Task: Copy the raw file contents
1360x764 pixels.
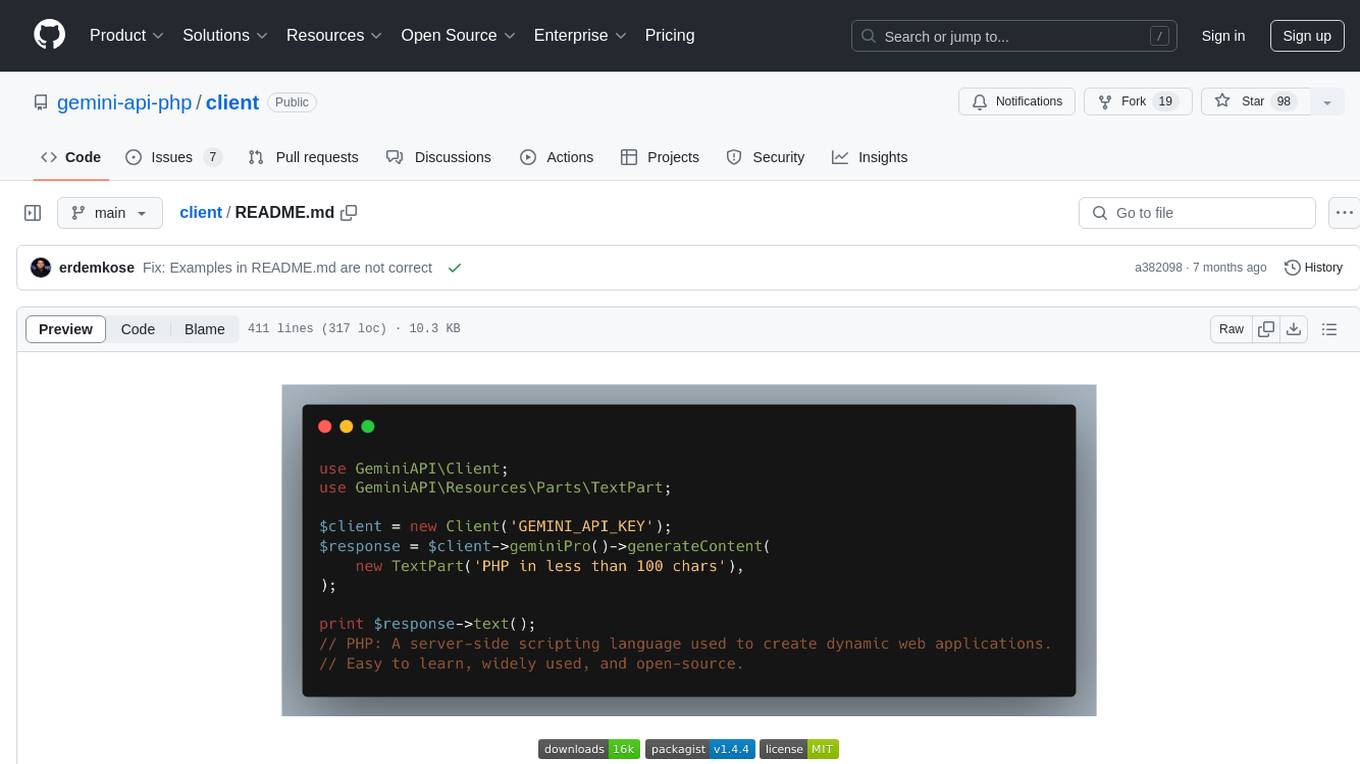Action: (1266, 329)
